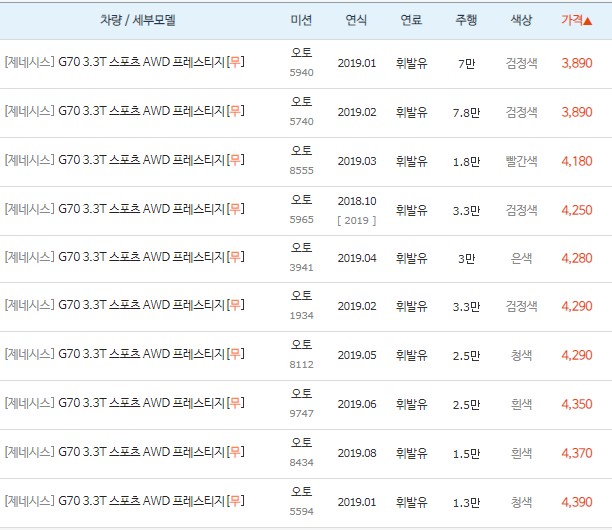Click the bracketed [ 2019 ] model year

[357, 221]
